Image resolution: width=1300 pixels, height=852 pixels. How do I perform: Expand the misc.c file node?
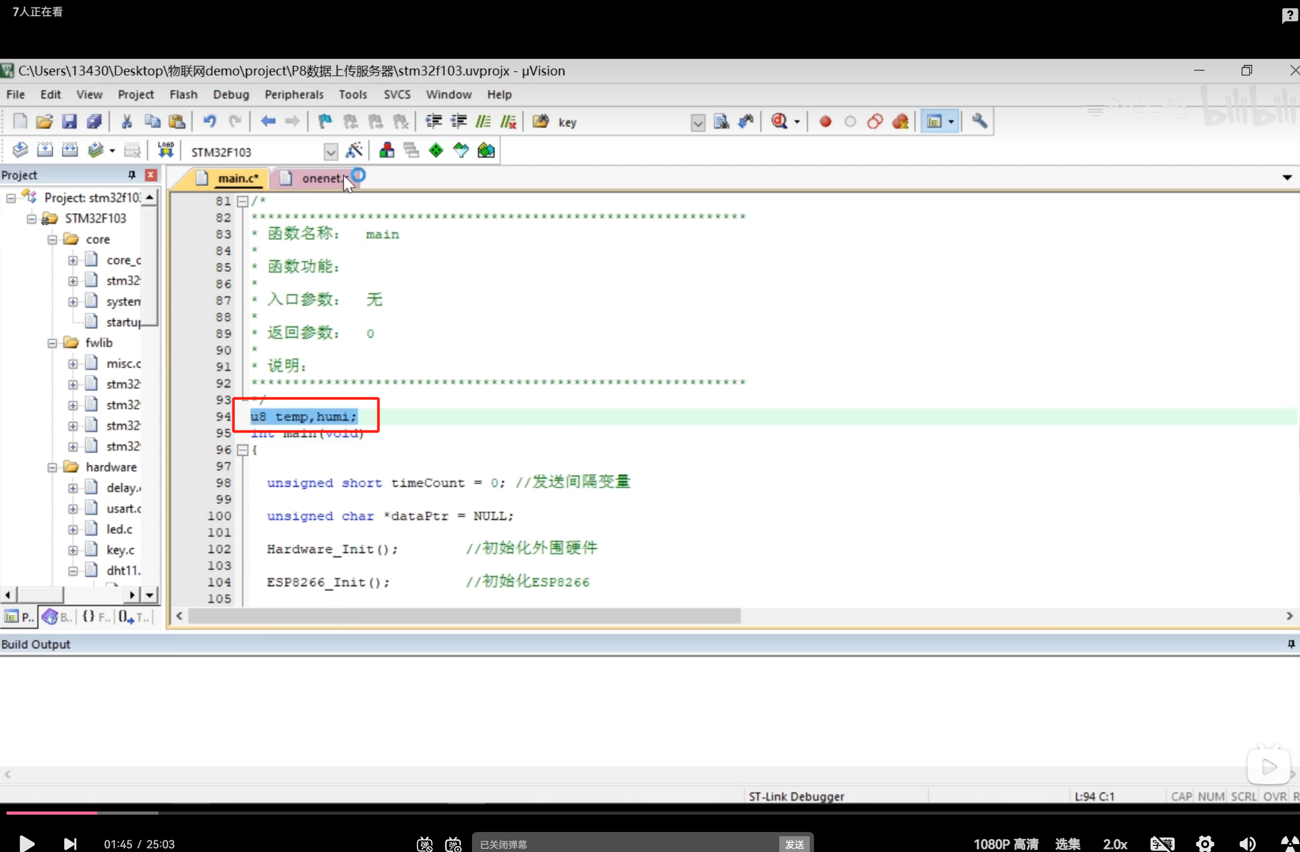73,364
